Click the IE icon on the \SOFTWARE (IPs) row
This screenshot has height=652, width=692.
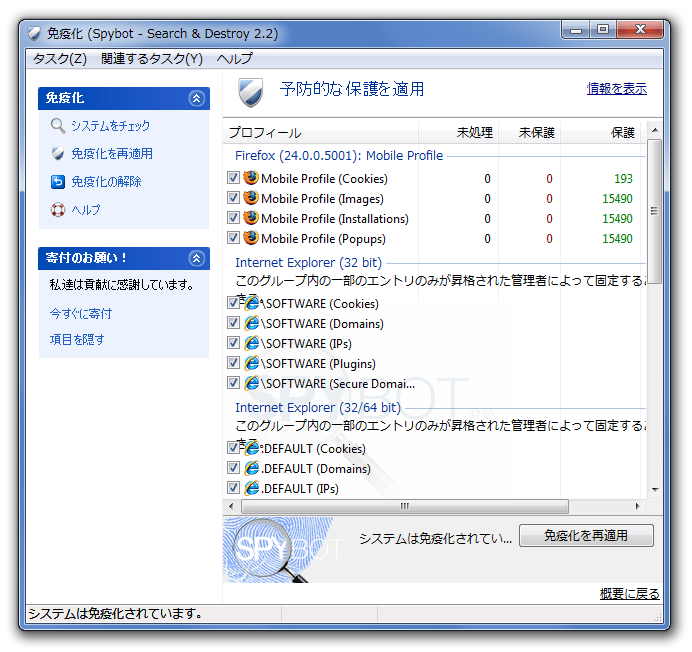[252, 343]
